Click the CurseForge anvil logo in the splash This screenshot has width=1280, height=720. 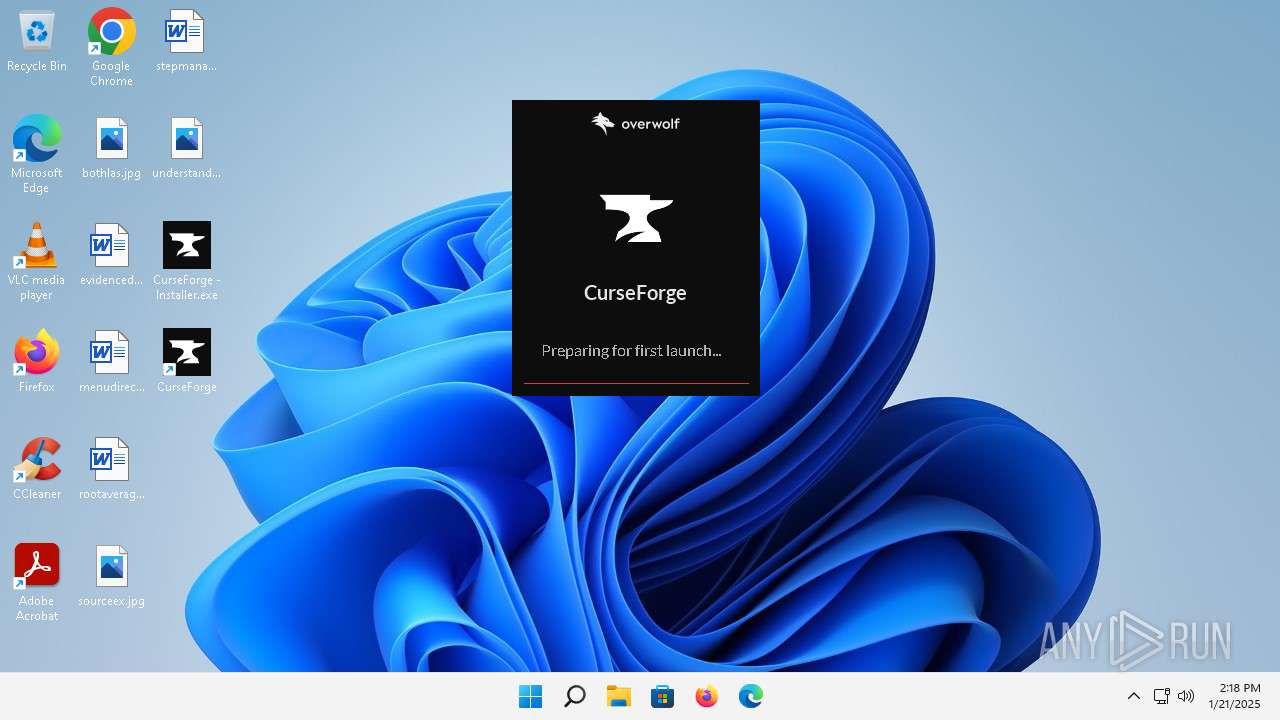(636, 218)
